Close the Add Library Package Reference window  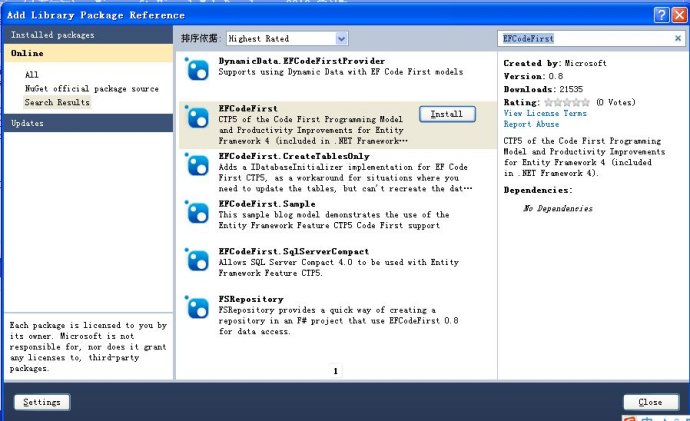coord(680,15)
